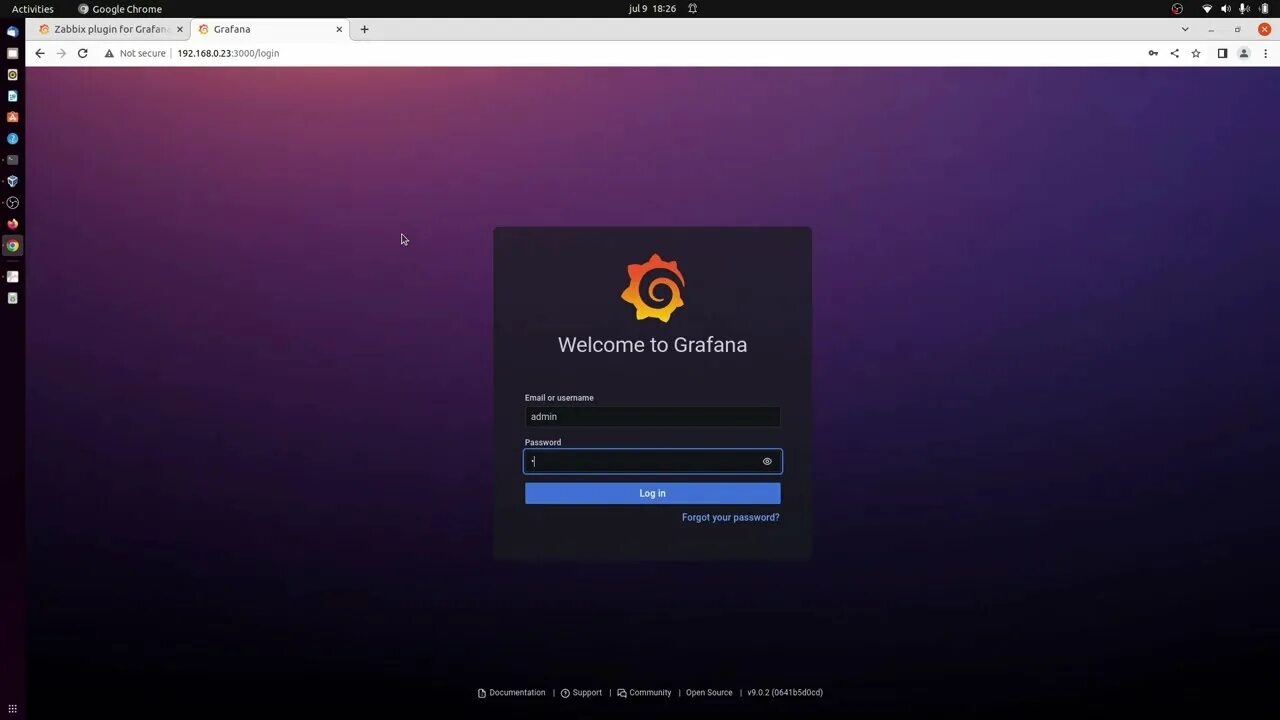Launch Firefox from the dock
The image size is (1280, 720).
pos(13,224)
